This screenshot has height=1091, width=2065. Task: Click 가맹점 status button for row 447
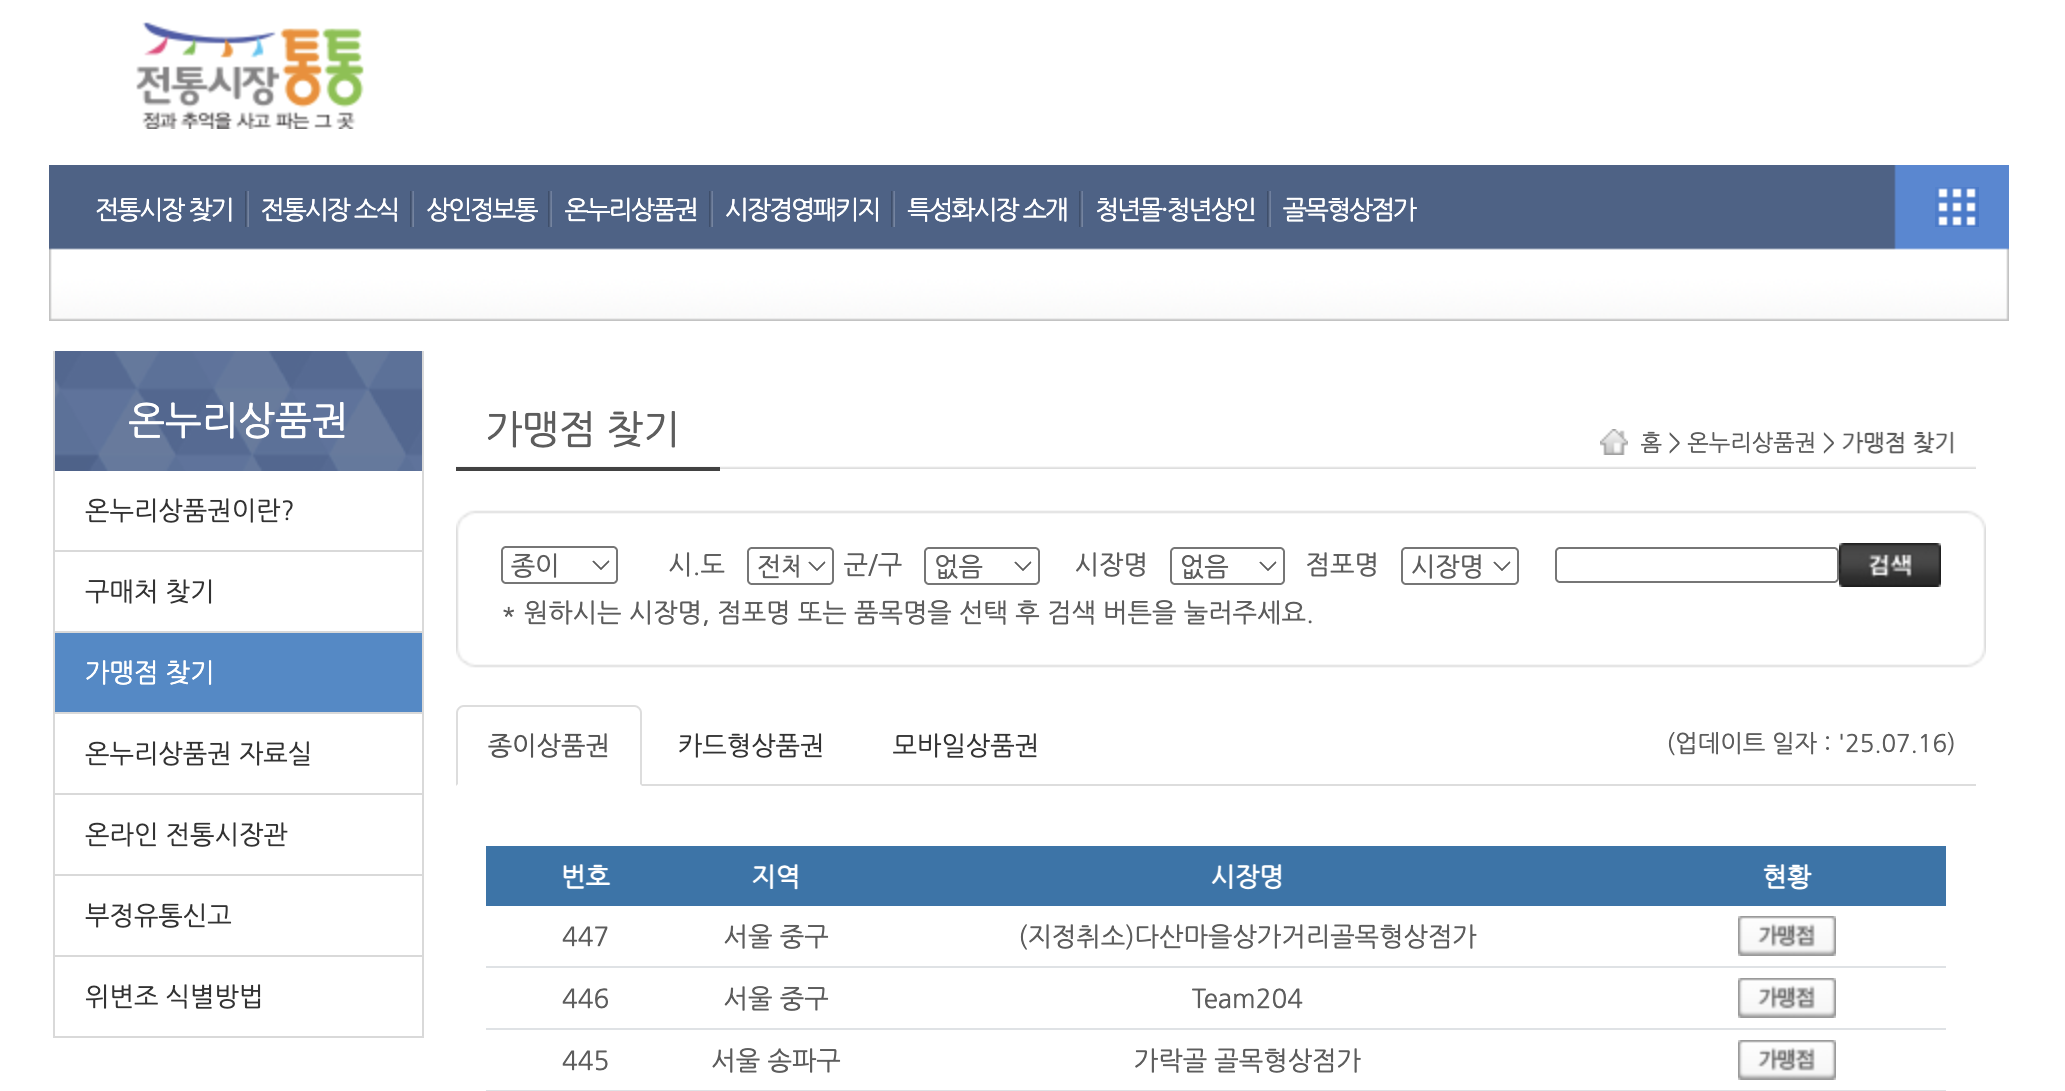click(1786, 936)
